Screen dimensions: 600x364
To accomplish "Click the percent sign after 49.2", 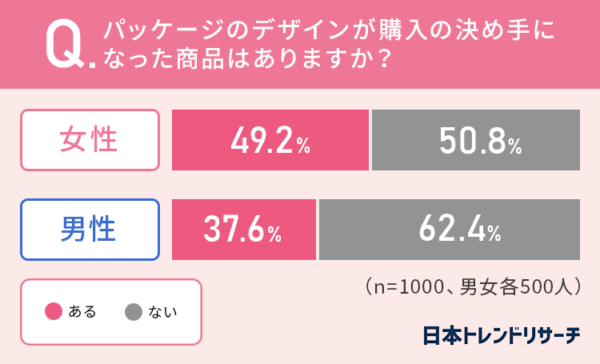I will (x=303, y=146).
